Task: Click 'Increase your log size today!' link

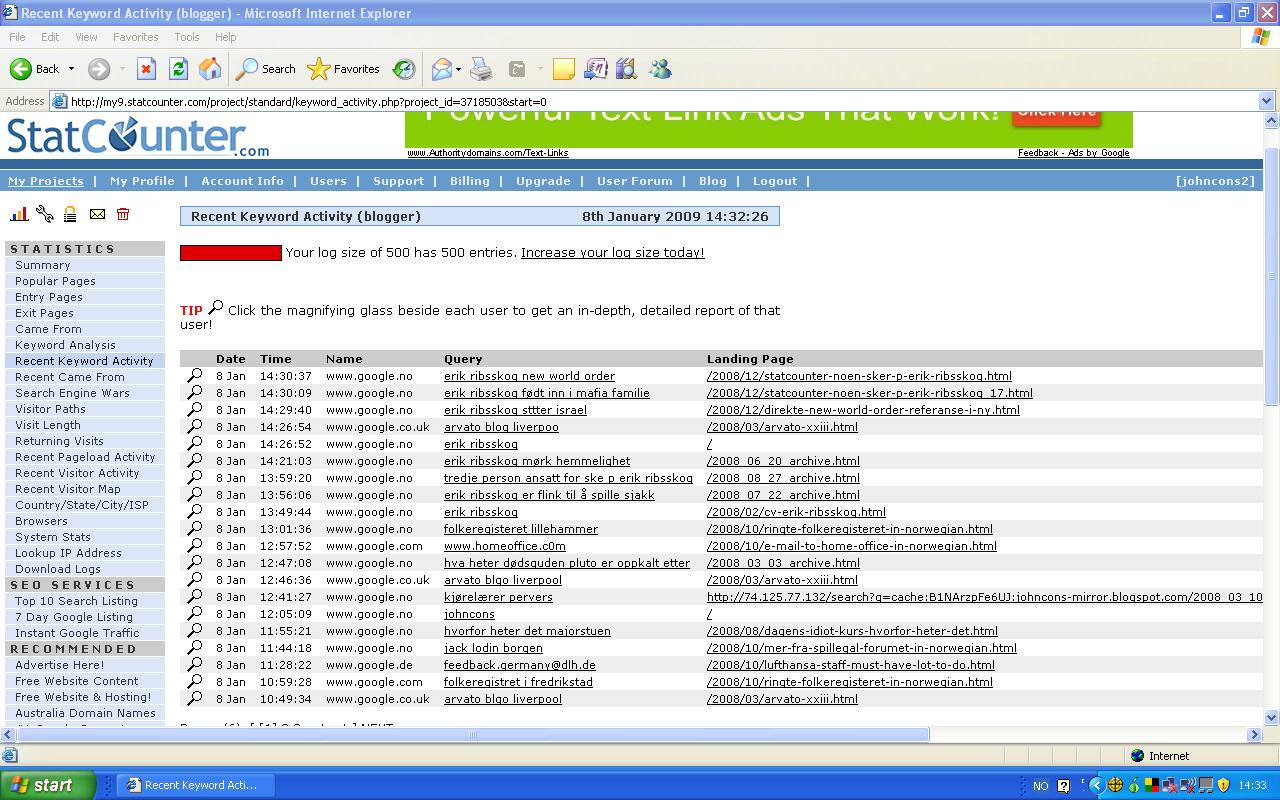Action: point(612,253)
